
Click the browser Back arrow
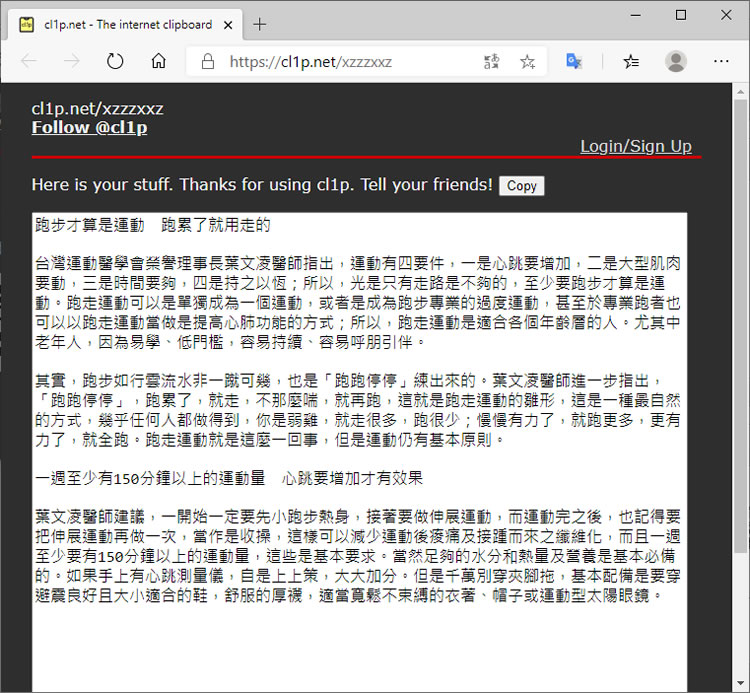[x=29, y=61]
